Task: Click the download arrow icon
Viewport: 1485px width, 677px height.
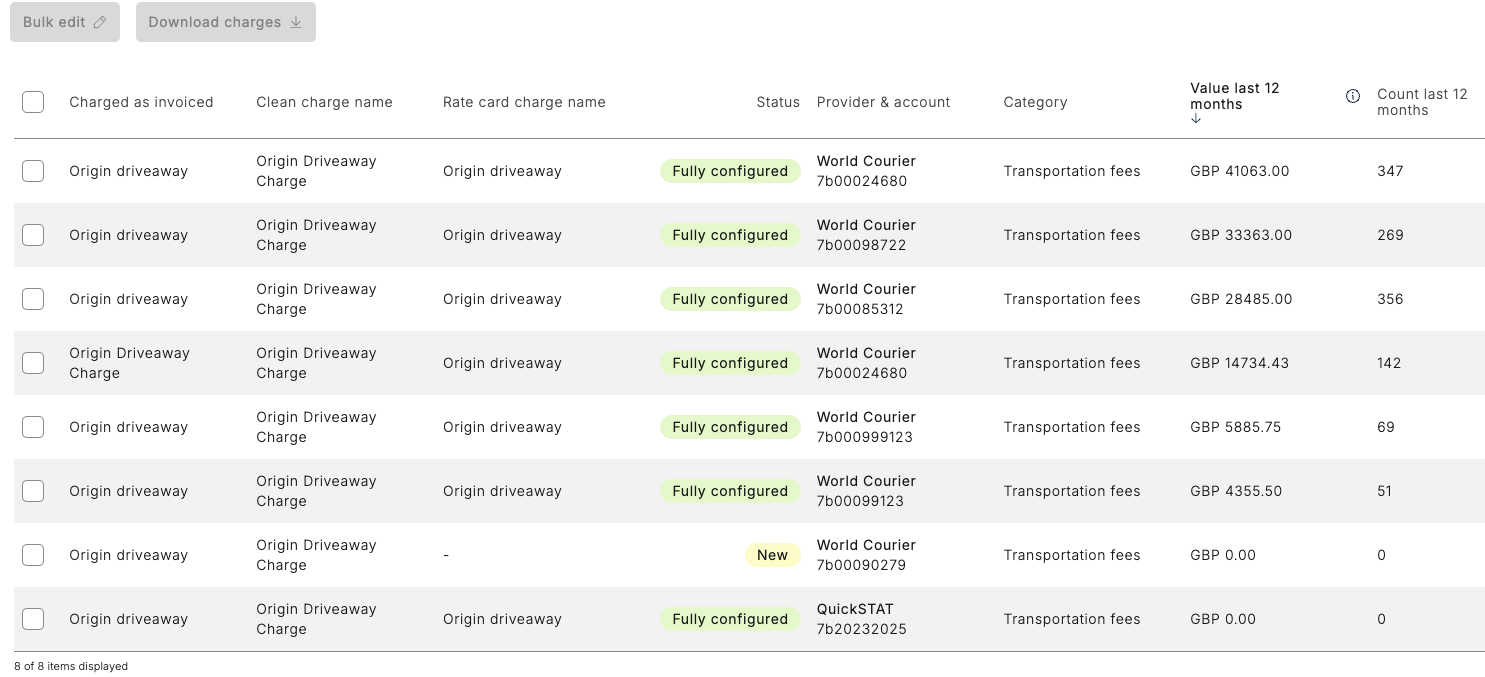Action: click(296, 22)
